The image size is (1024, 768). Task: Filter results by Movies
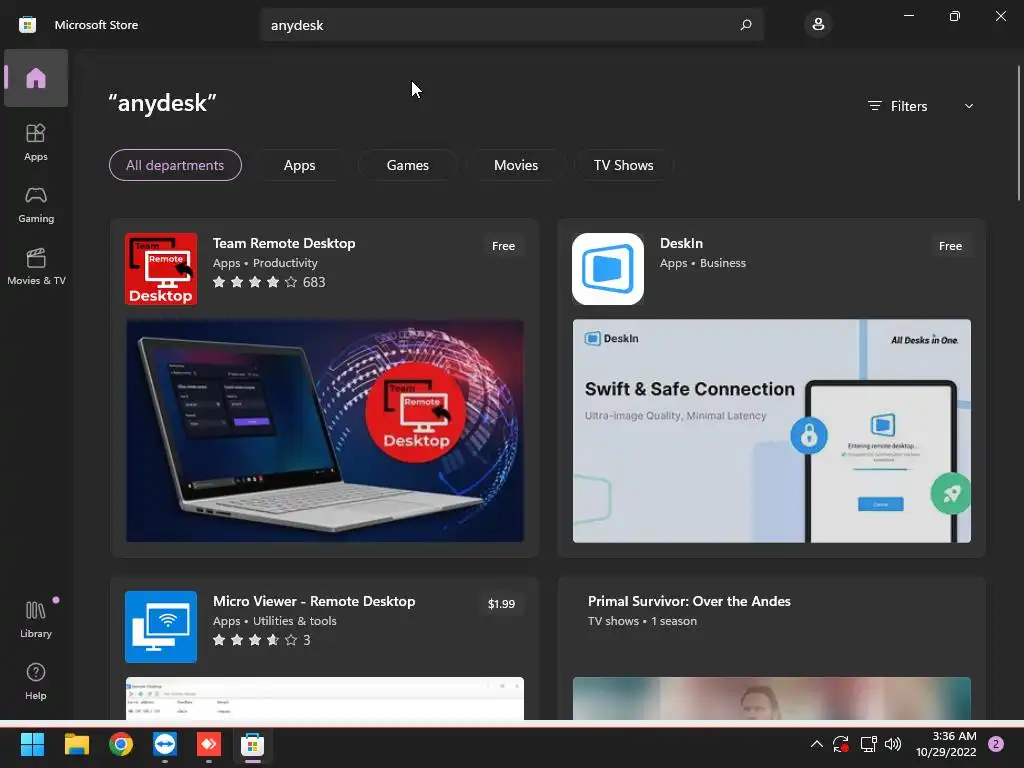[516, 165]
